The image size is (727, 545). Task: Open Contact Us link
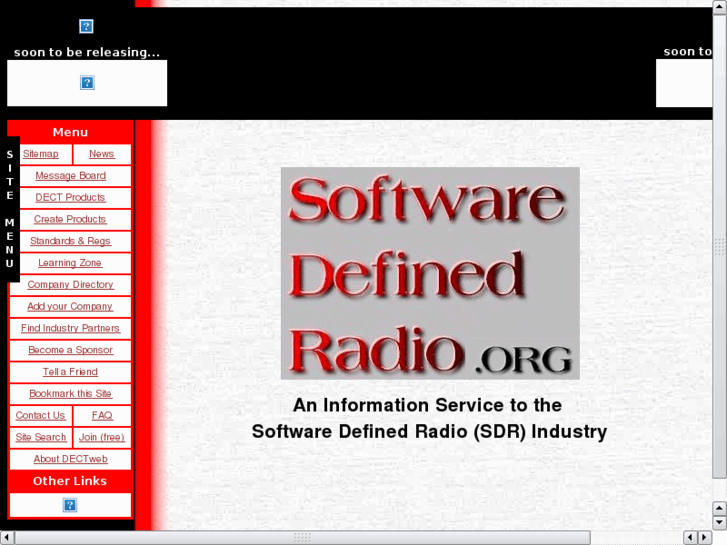pyautogui.click(x=40, y=416)
